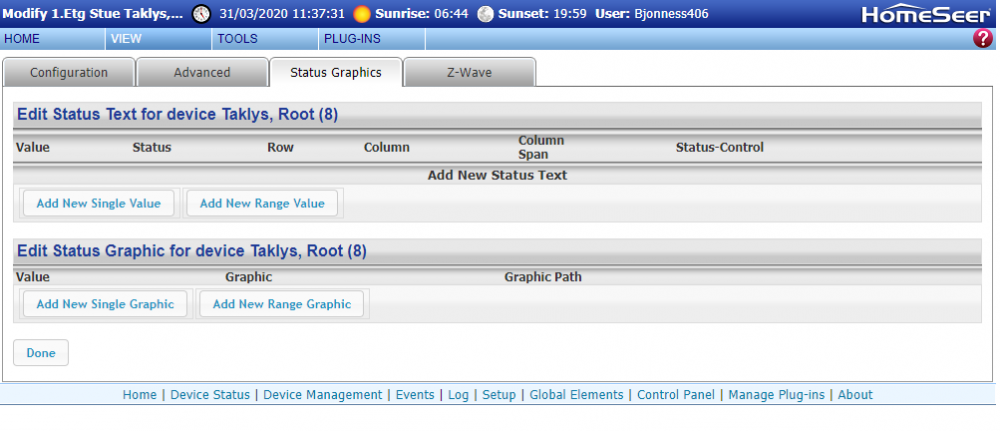Screen dimensions: 1000x431
Task: Open the VIEW menu
Action: click(126, 39)
